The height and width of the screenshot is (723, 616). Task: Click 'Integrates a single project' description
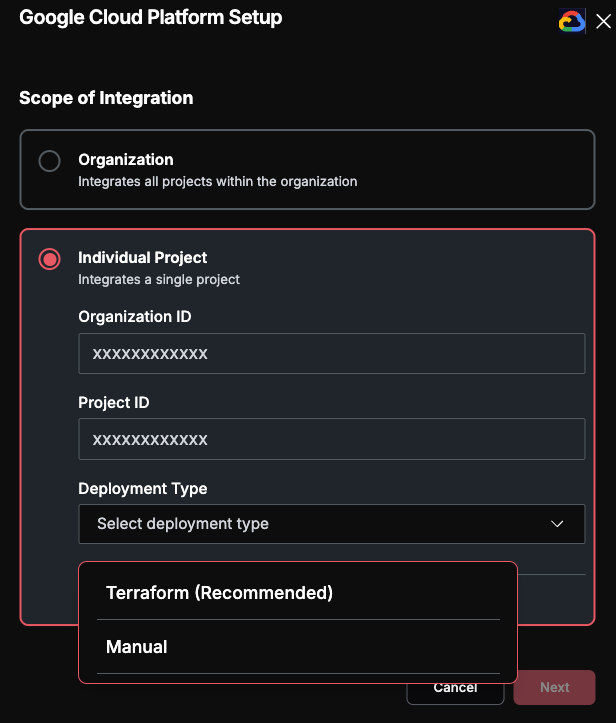[x=159, y=279]
